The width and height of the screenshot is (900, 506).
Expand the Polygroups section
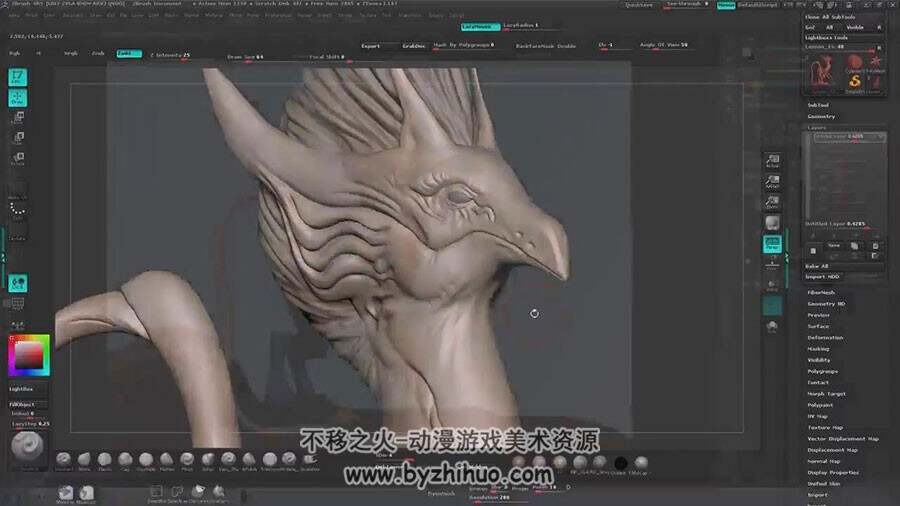[823, 371]
